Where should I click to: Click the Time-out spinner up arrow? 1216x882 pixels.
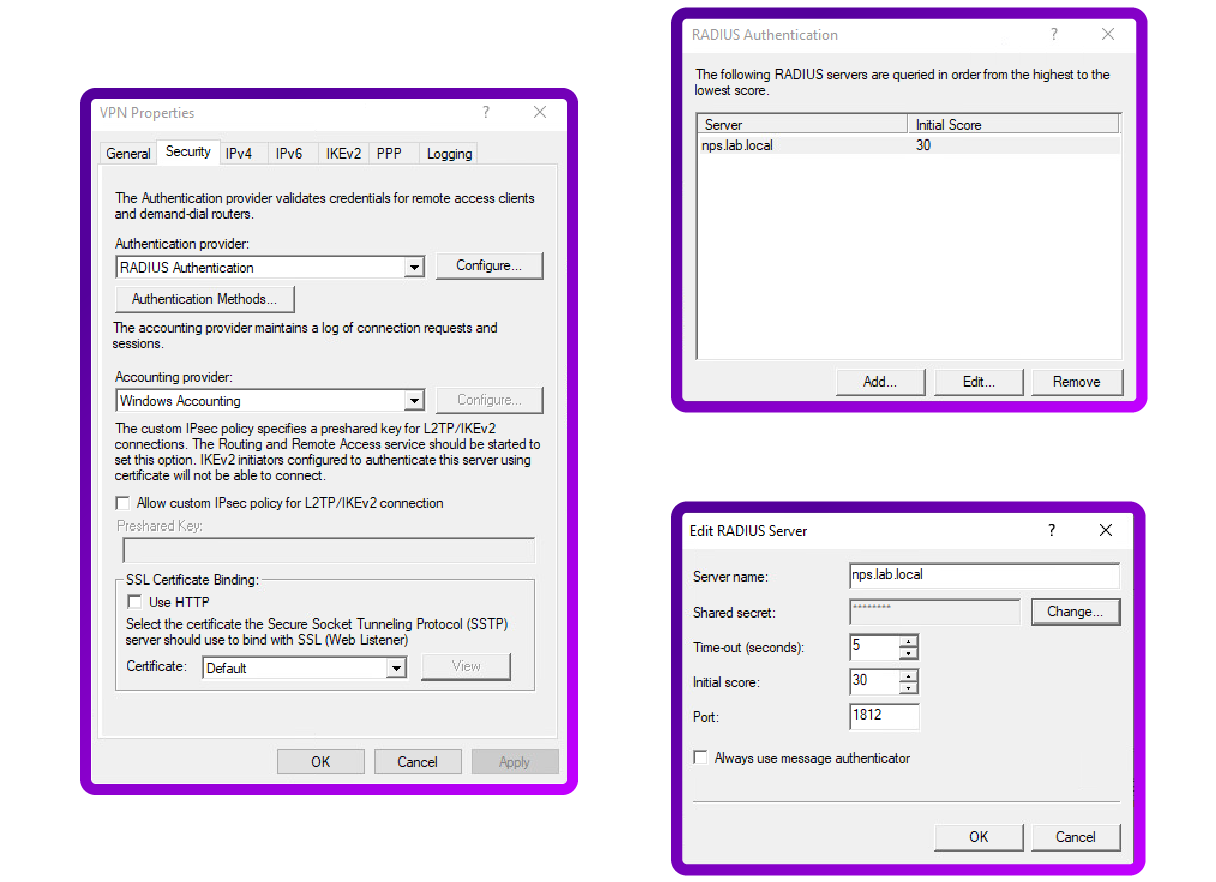[909, 641]
